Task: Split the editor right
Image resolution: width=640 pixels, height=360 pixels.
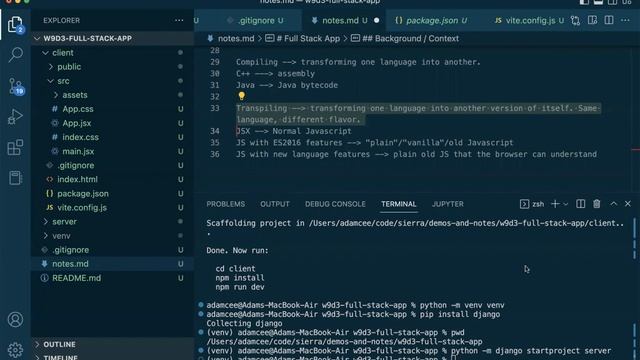Action: pyautogui.click(x=609, y=20)
